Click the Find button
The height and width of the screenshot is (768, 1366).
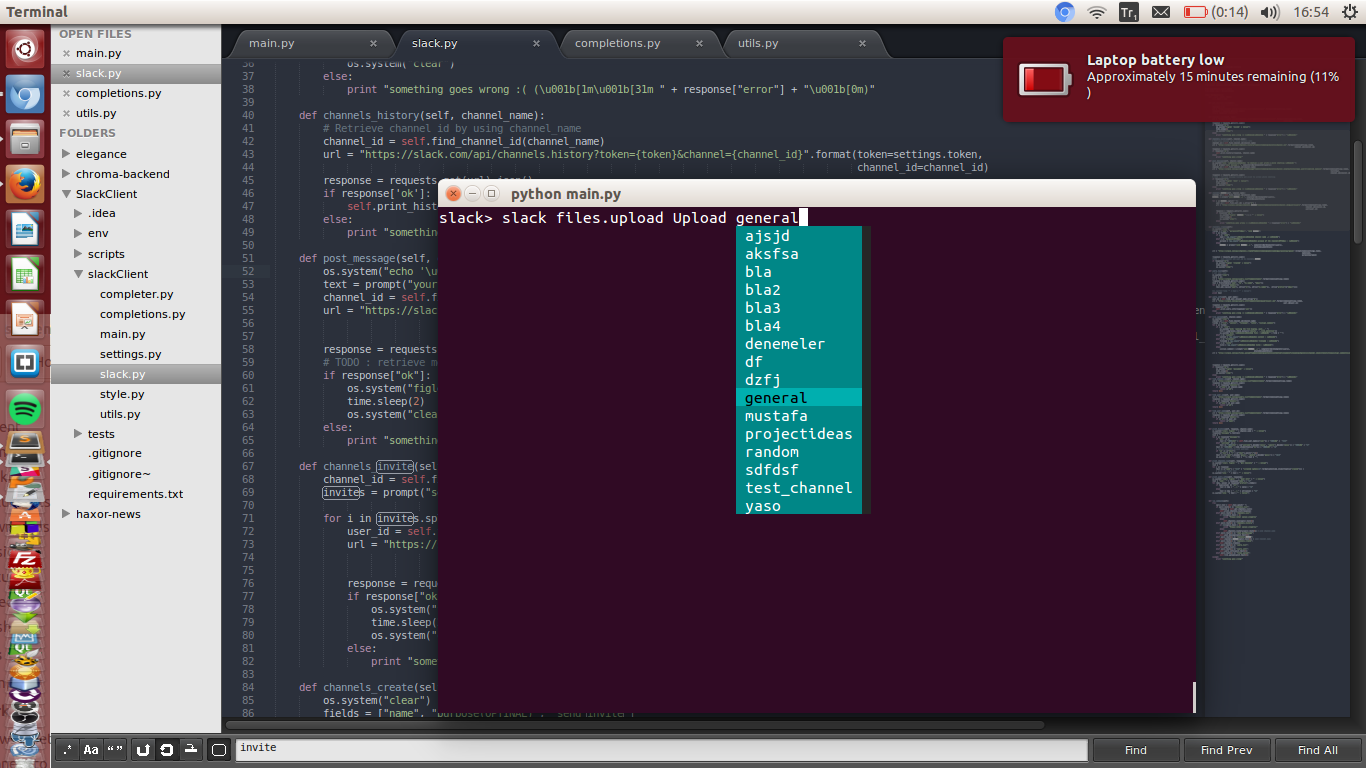tap(1136, 750)
